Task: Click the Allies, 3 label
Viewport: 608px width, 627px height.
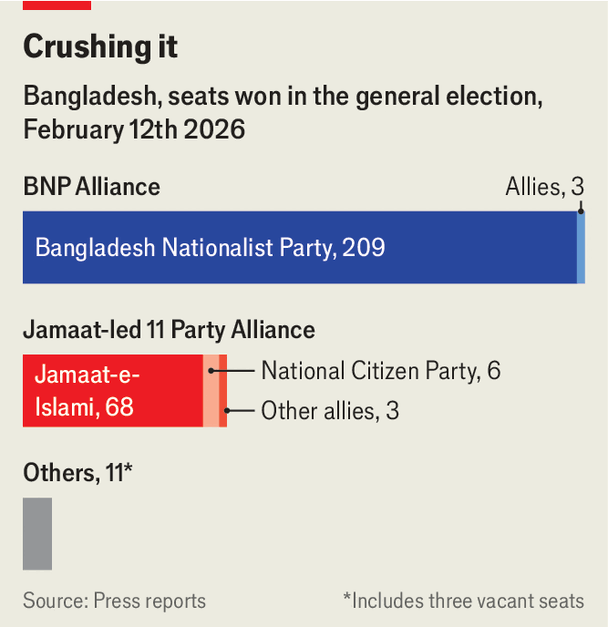Action: pos(545,187)
